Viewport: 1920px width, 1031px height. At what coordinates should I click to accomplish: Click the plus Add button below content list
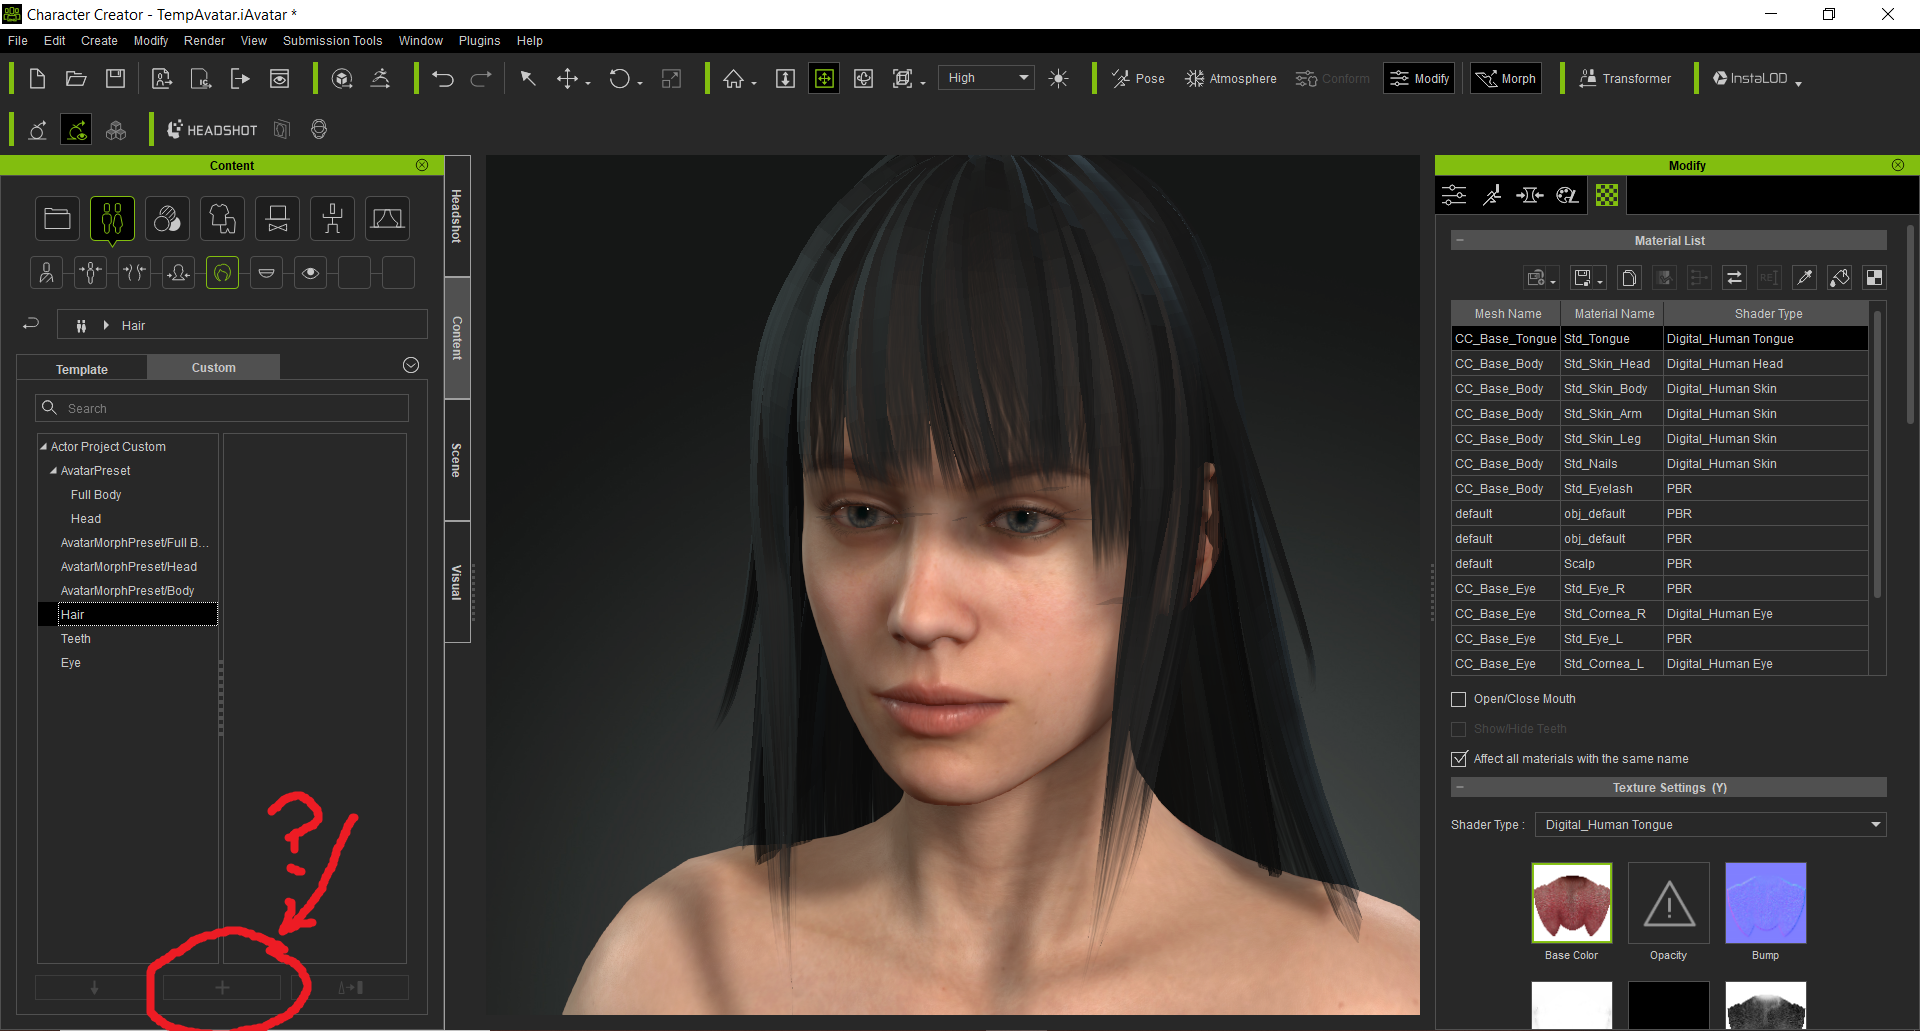tap(222, 988)
